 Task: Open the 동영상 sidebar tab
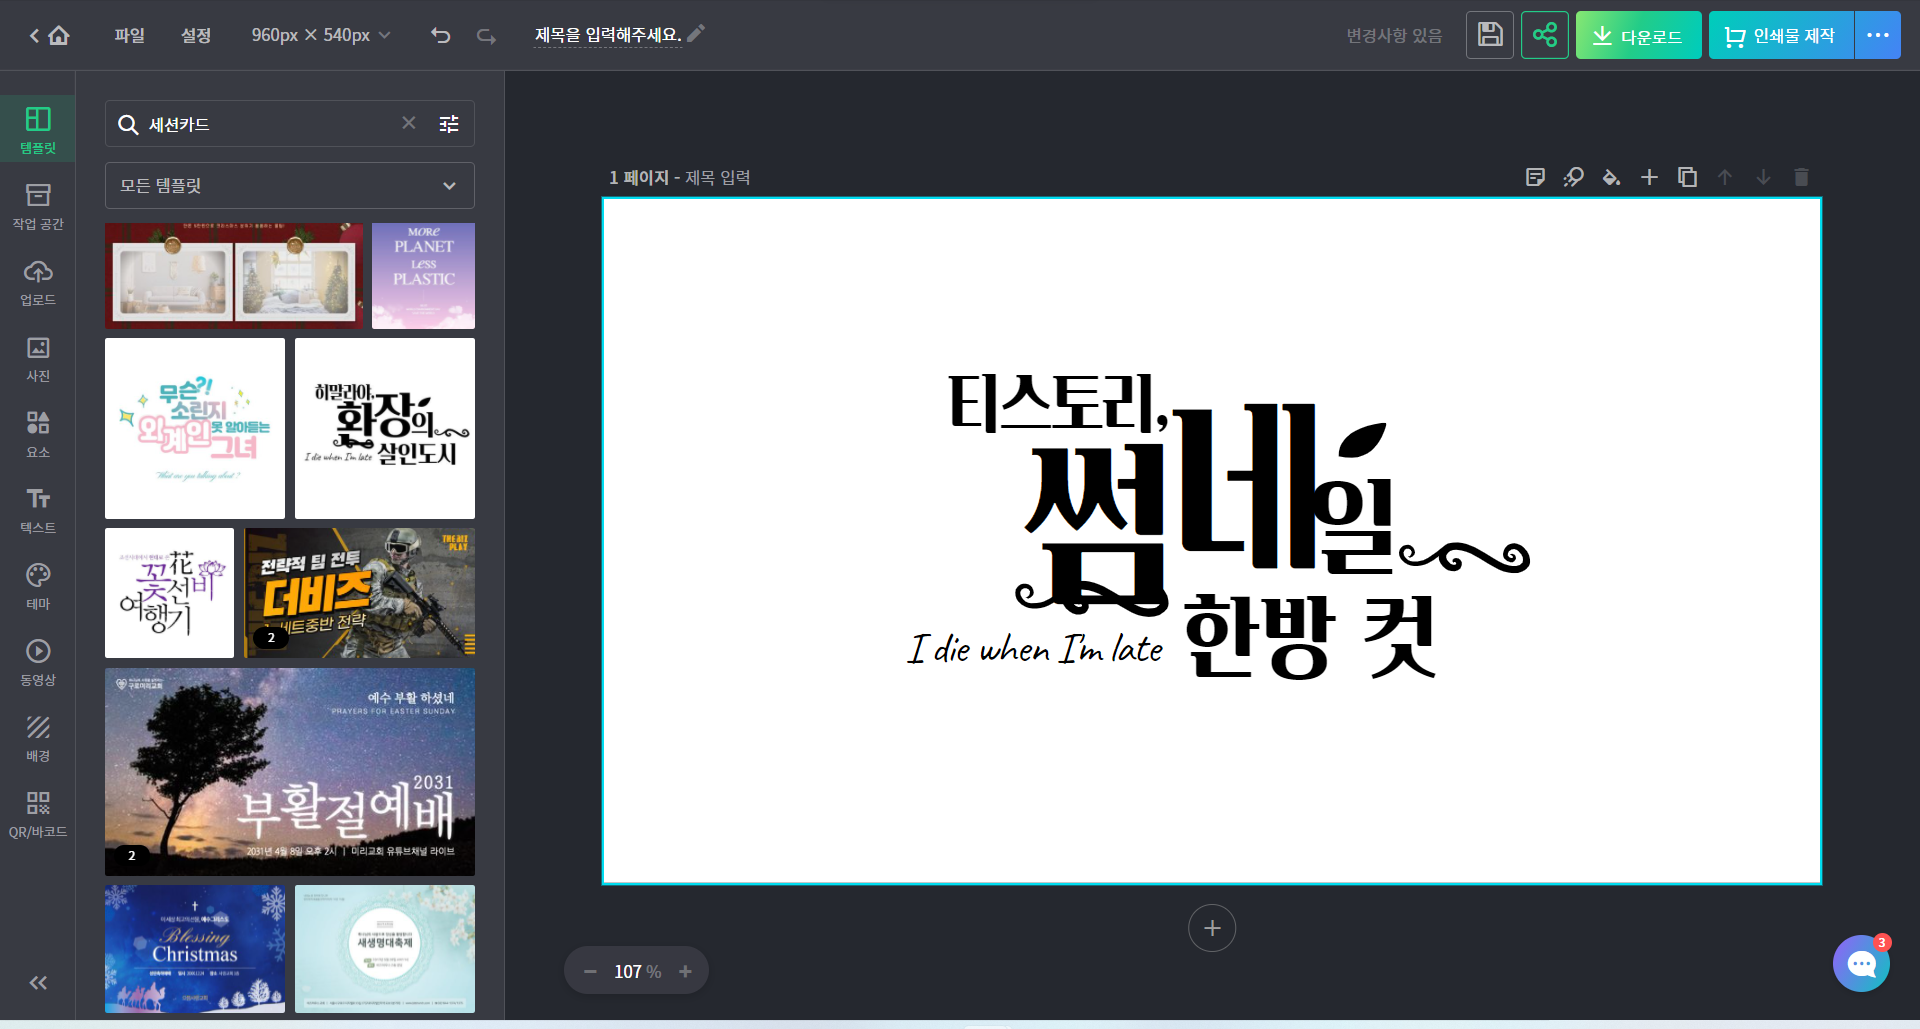(38, 662)
